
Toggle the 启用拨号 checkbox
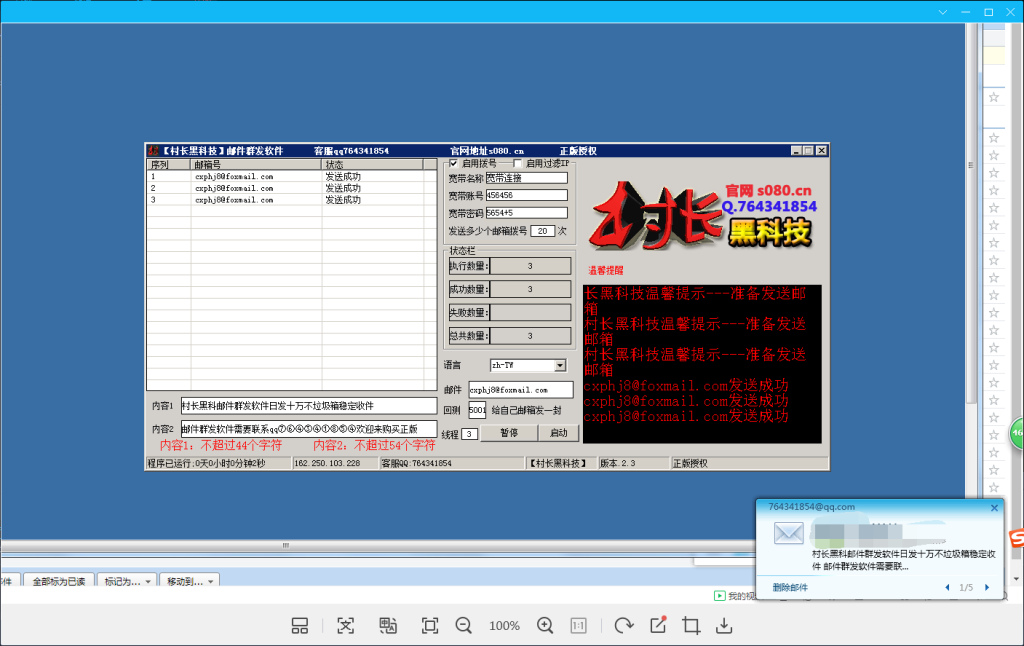454,163
